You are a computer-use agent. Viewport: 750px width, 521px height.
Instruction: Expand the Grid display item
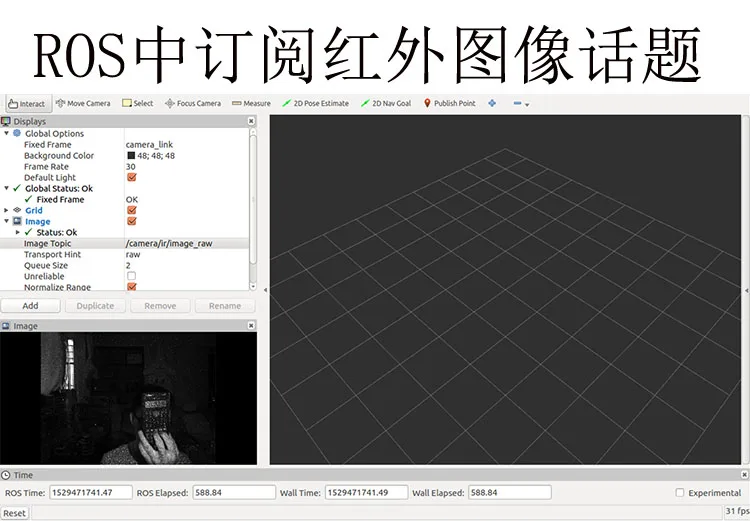6,211
